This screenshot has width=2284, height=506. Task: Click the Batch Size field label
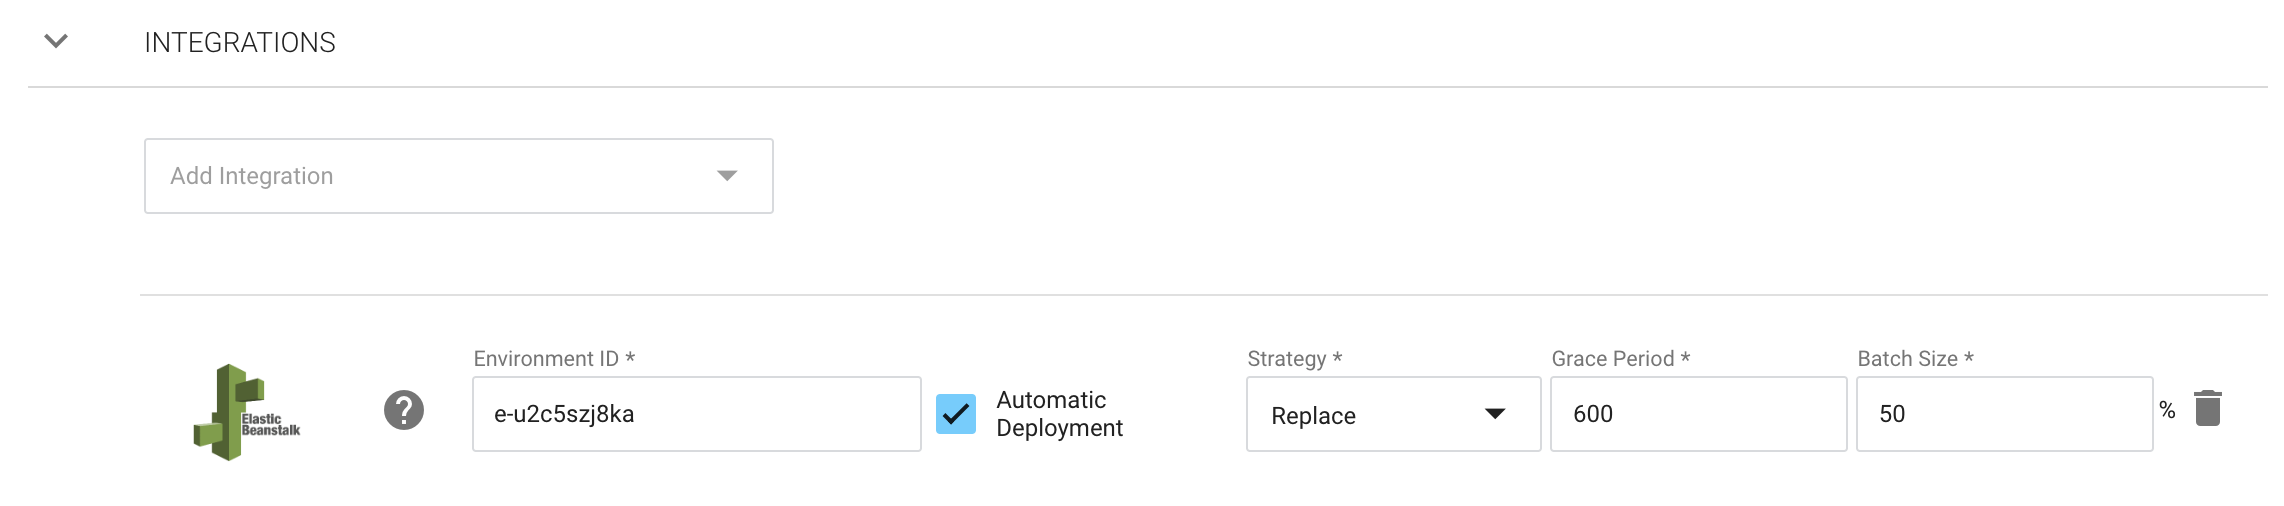(1915, 359)
